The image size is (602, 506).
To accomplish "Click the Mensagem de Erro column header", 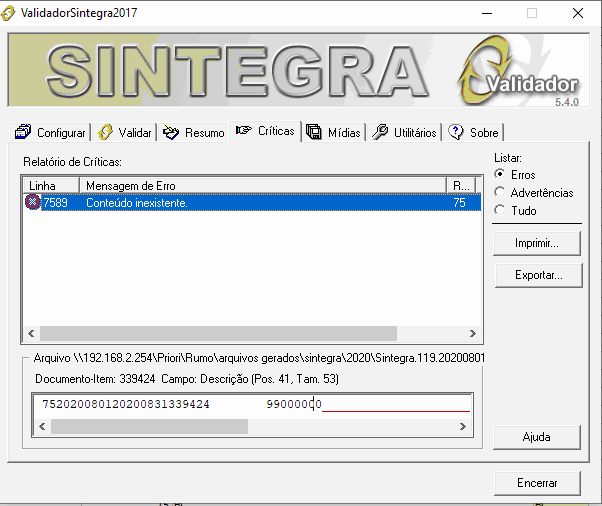I will (x=263, y=185).
